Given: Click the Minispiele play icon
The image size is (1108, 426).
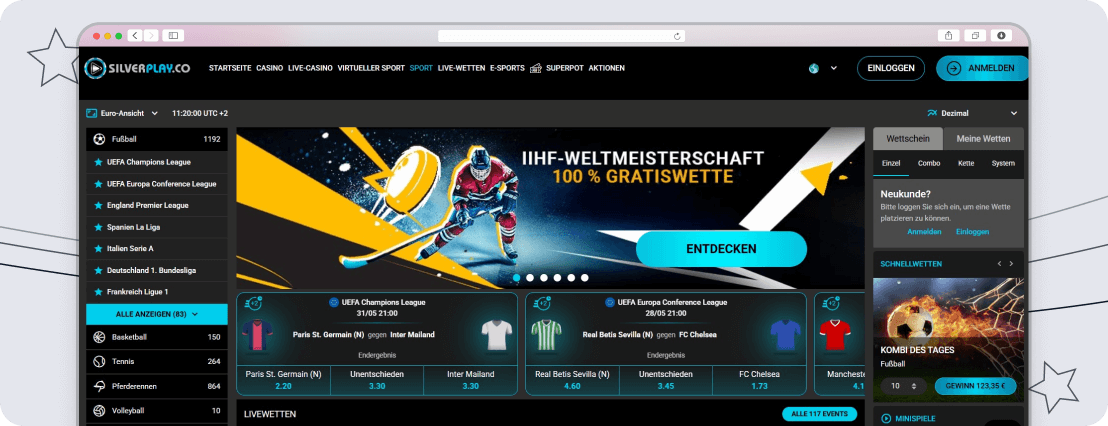Looking at the screenshot, I should [x=885, y=418].
